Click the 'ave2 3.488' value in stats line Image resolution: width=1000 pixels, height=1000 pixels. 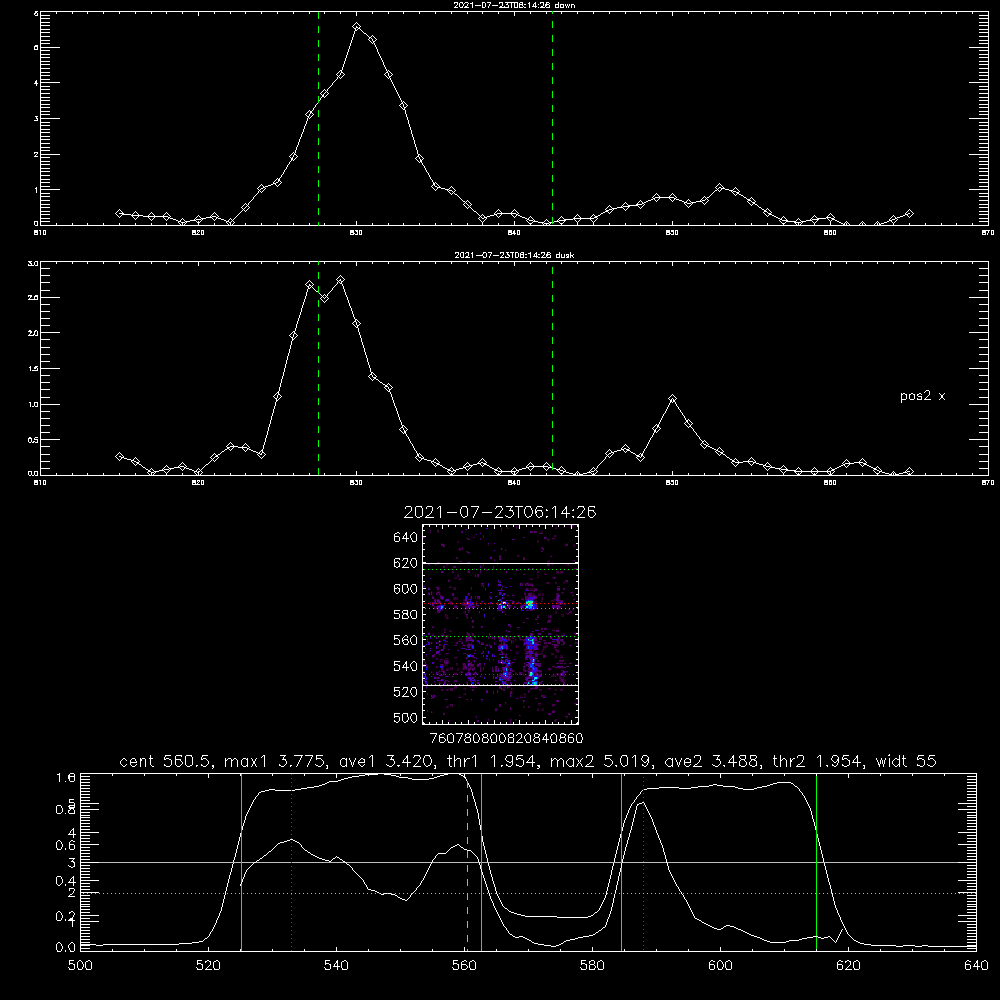pos(712,761)
